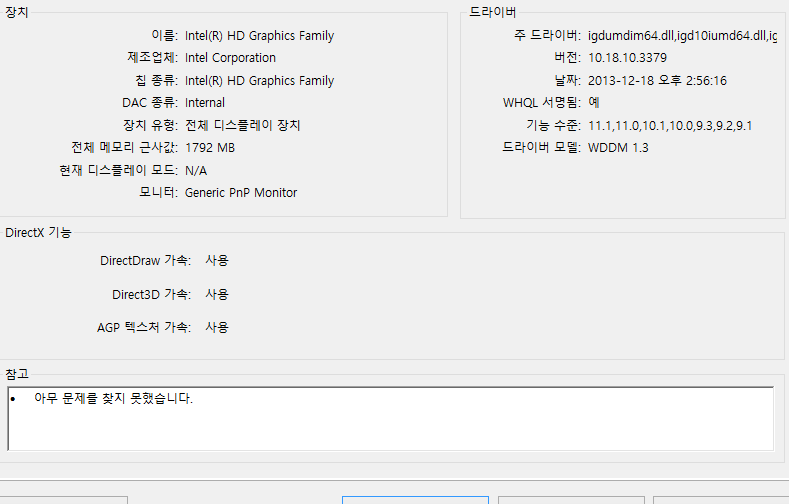Click the display mode value N/A
The width and height of the screenshot is (789, 504).
pyautogui.click(x=196, y=171)
